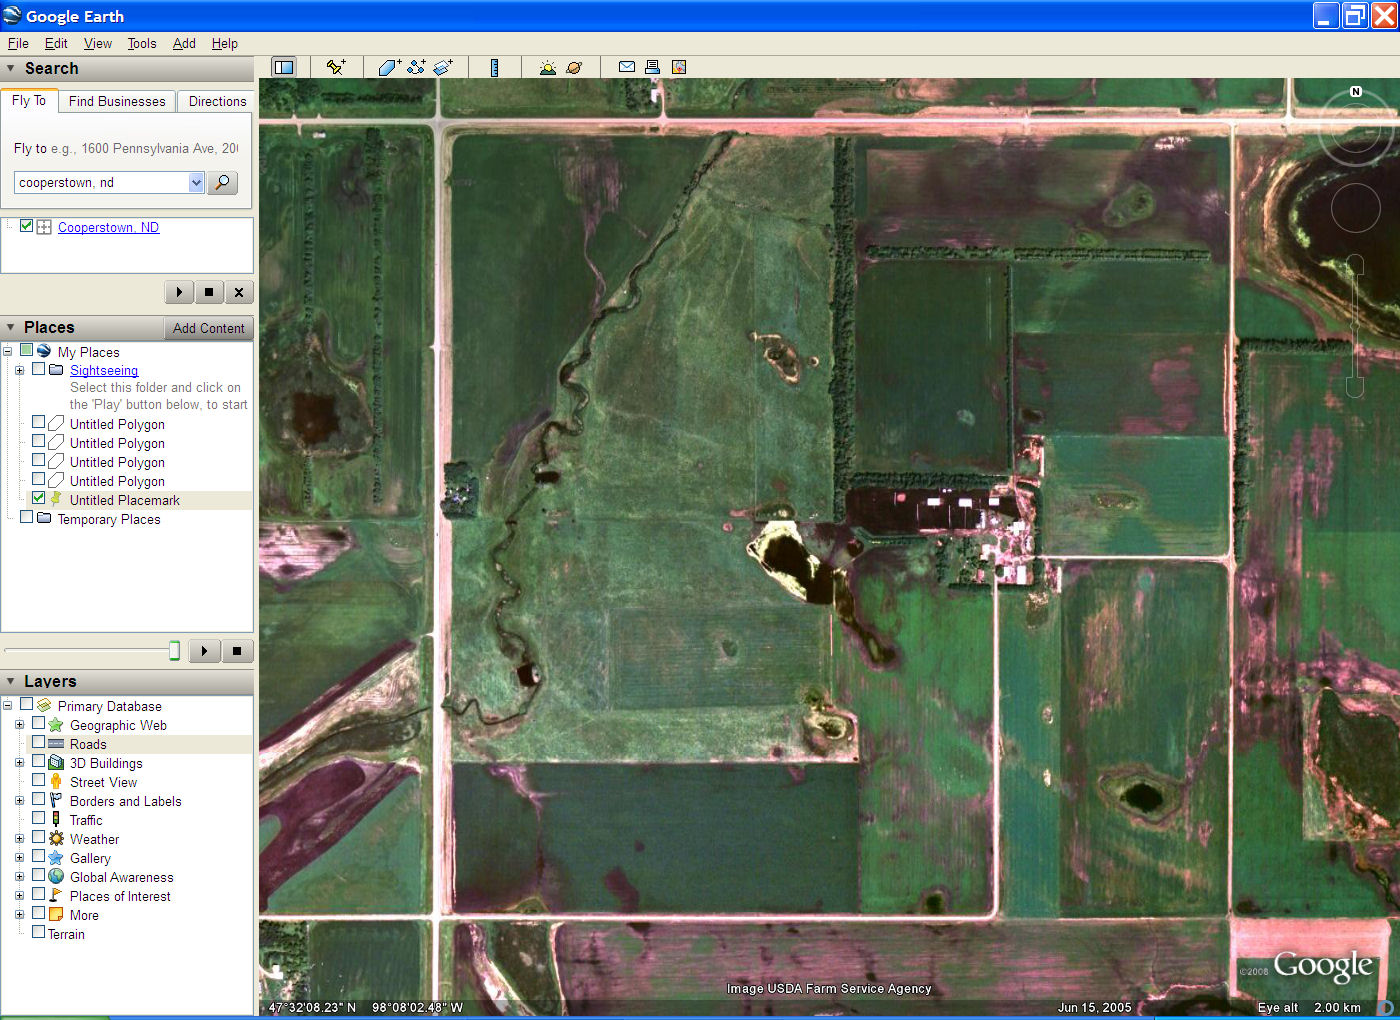Print the current view
The width and height of the screenshot is (1400, 1020).
(x=652, y=67)
